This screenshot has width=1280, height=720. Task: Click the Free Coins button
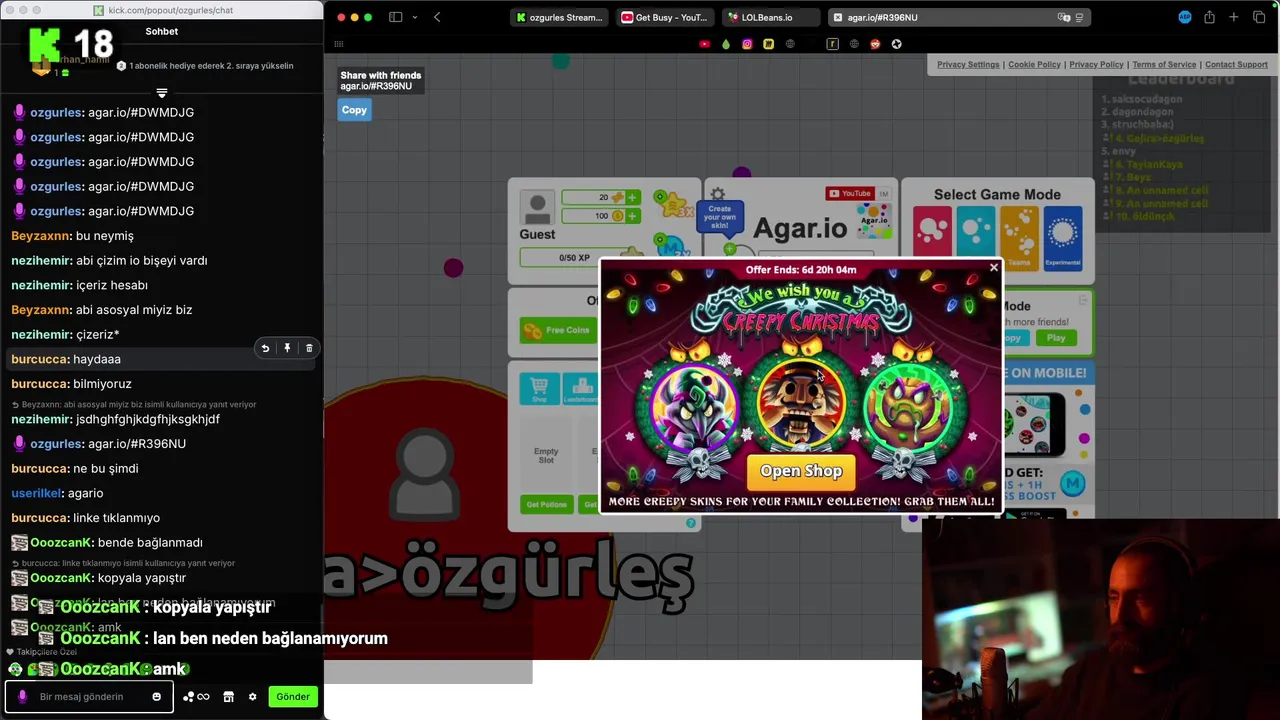pos(559,330)
